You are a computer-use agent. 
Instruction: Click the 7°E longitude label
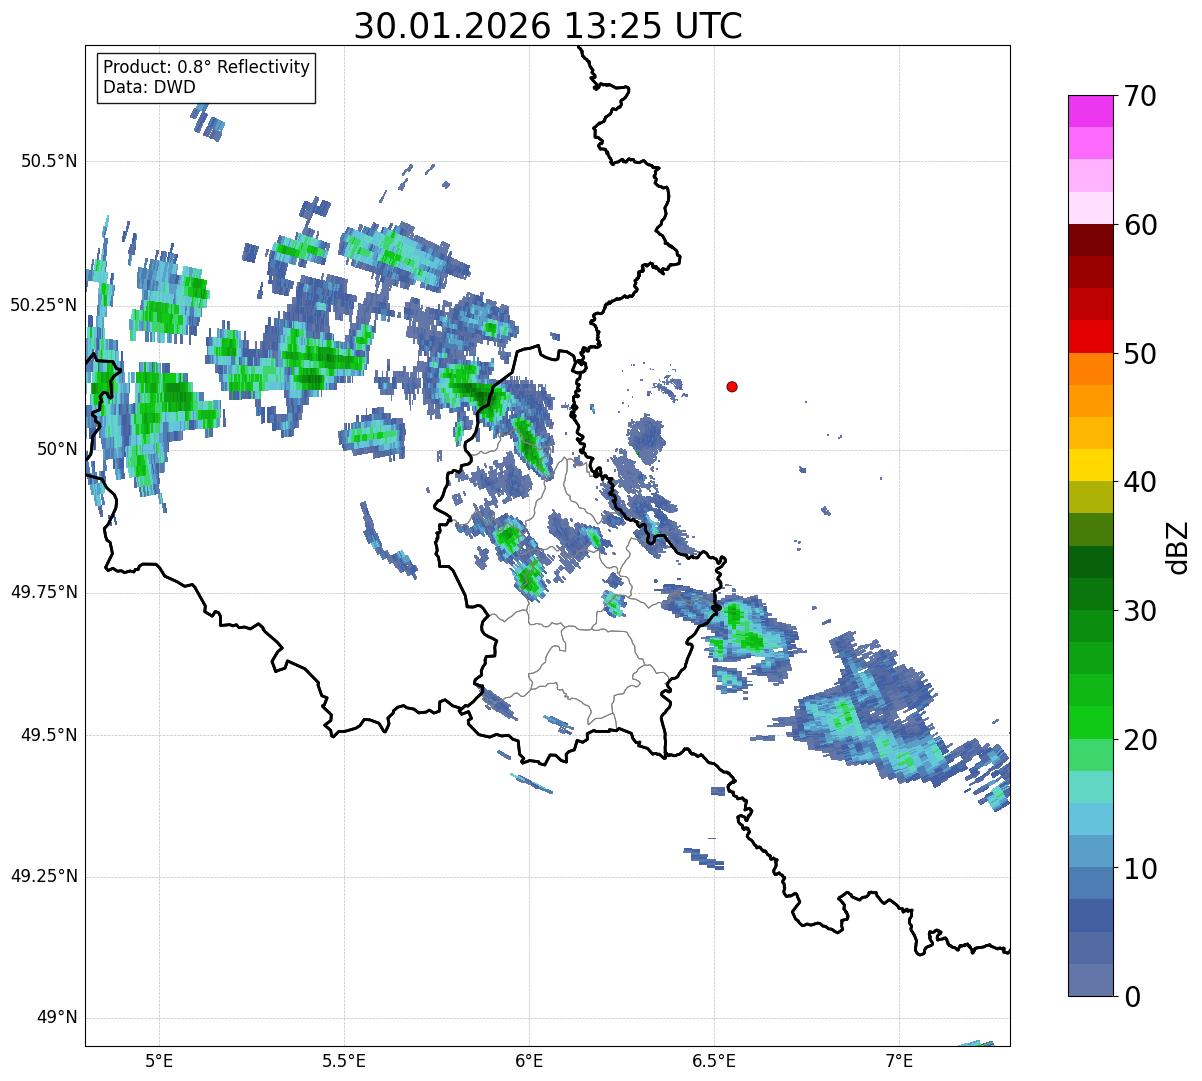[899, 1060]
